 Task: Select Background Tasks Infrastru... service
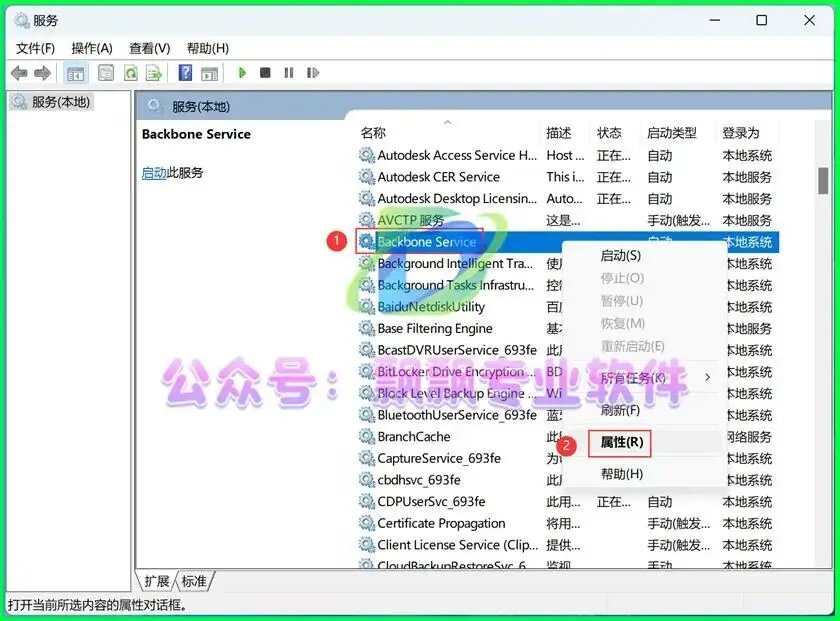coord(456,285)
